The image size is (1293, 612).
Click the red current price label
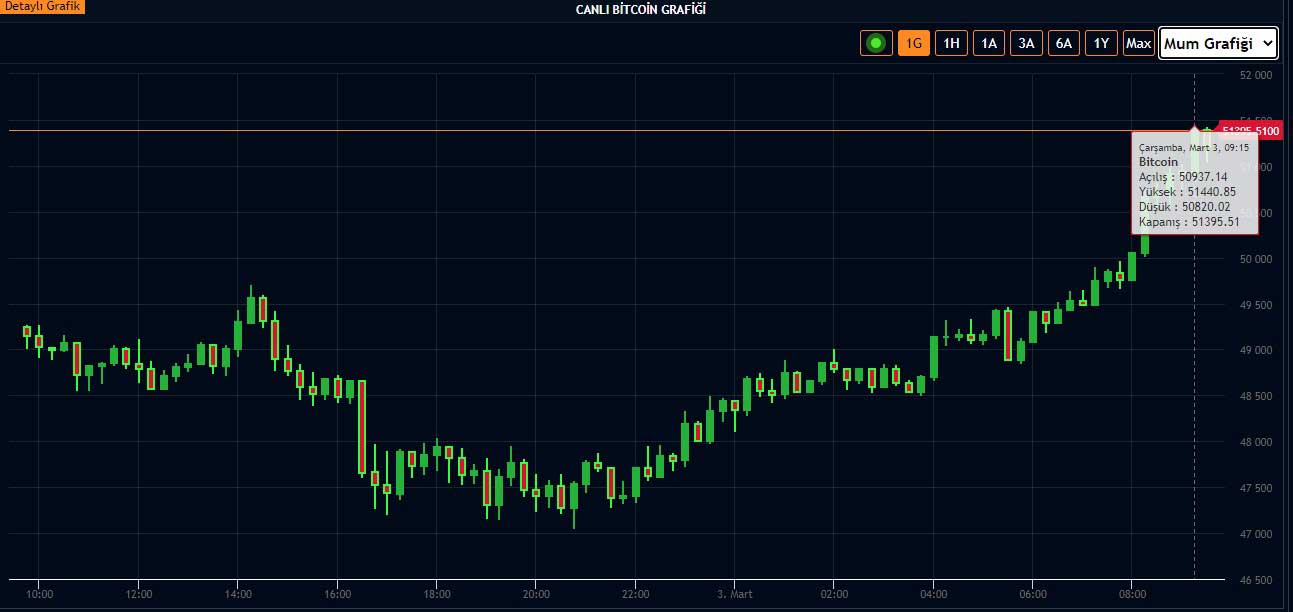[x=1250, y=131]
